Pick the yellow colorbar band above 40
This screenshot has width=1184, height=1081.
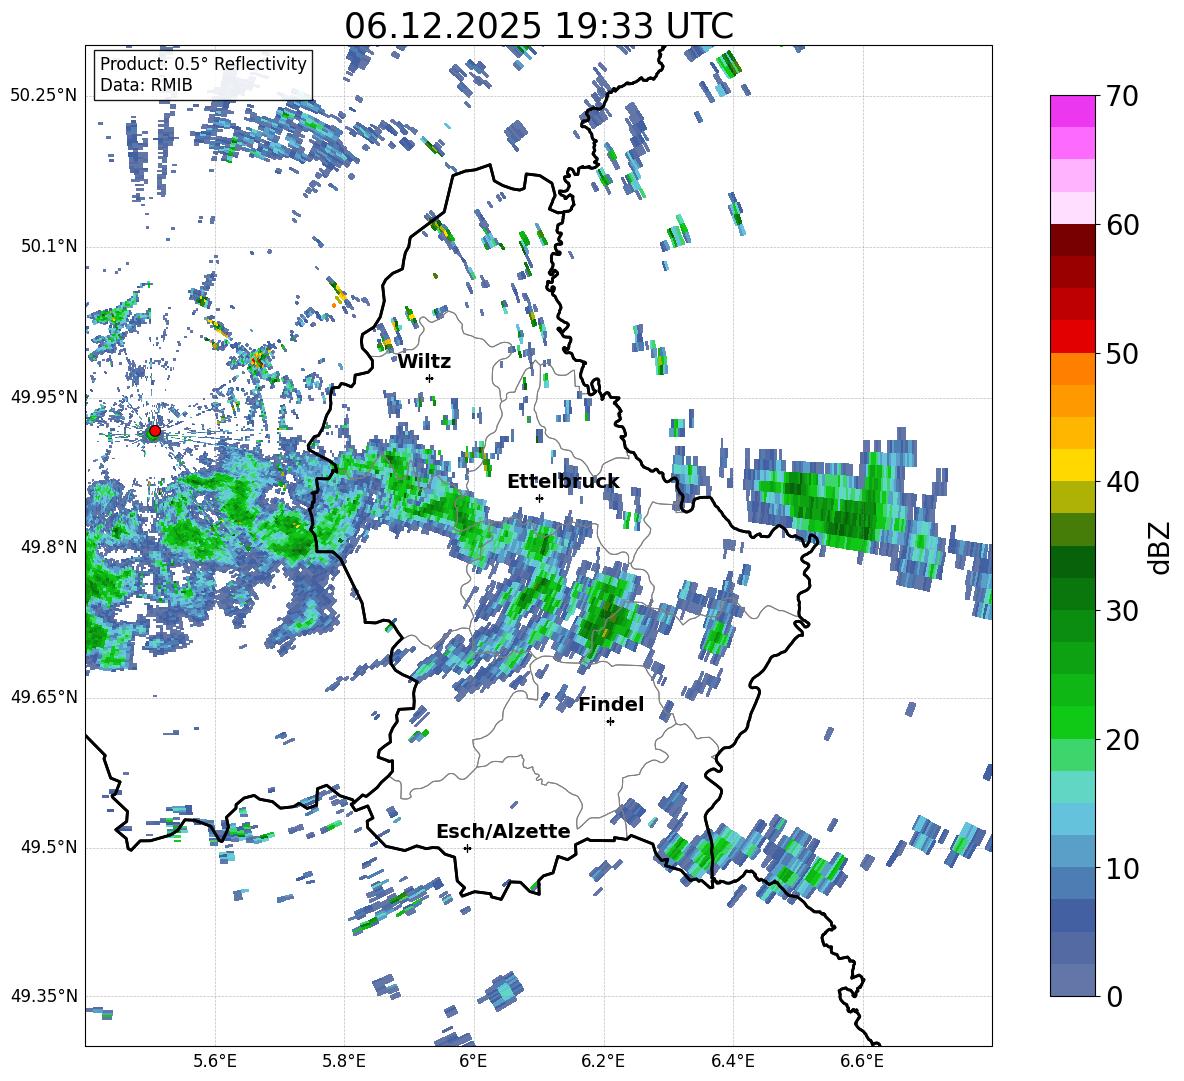pyautogui.click(x=1072, y=465)
